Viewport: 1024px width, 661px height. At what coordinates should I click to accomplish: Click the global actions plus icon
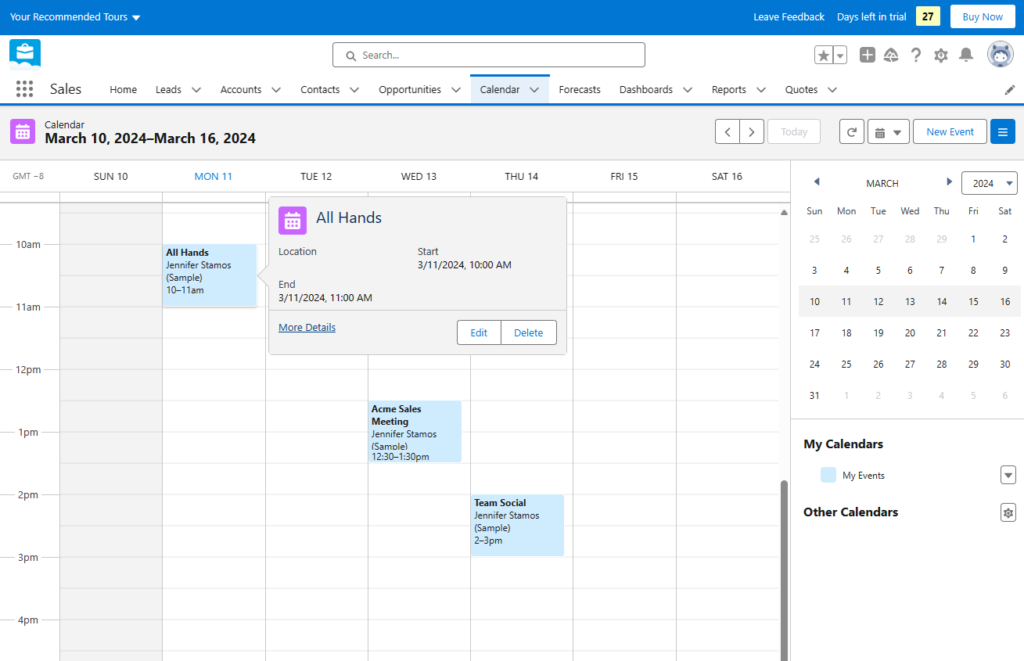tap(867, 55)
